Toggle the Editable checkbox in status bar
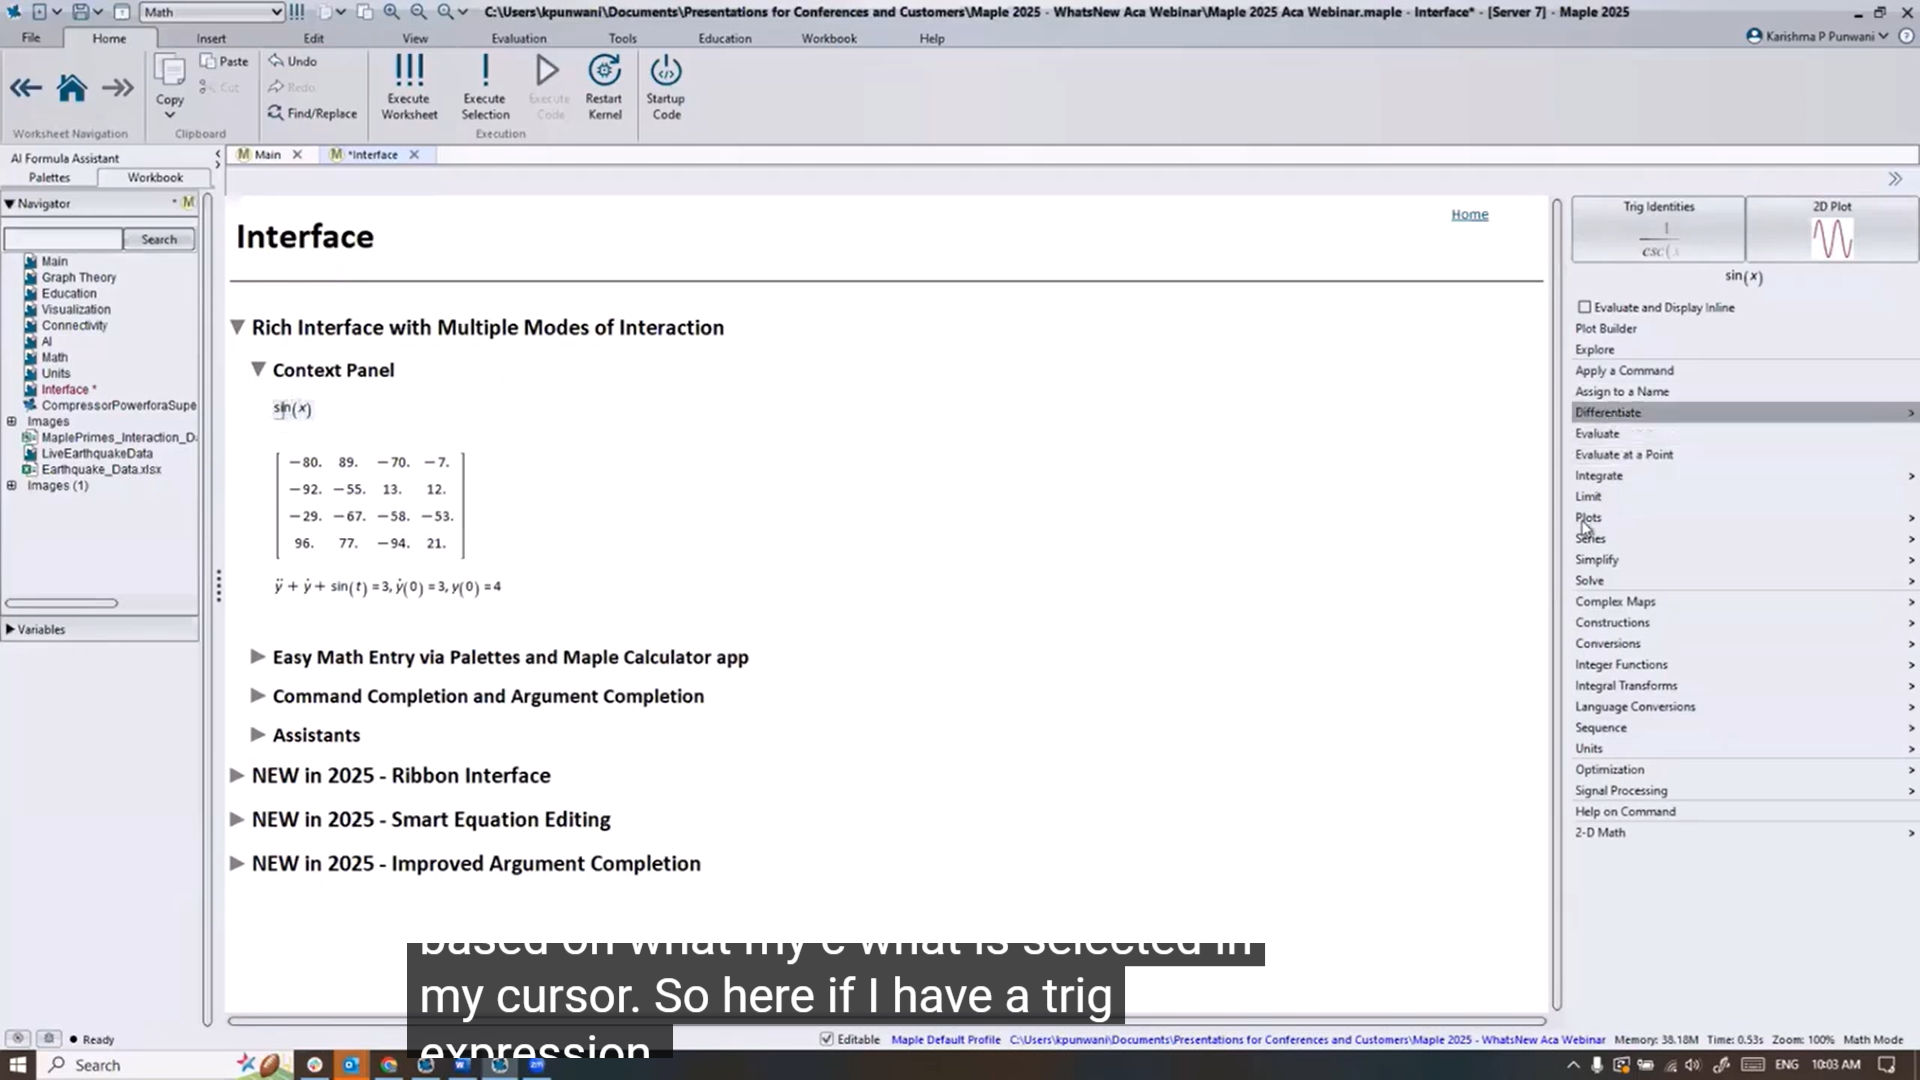Image resolution: width=1920 pixels, height=1080 pixels. coord(827,1039)
